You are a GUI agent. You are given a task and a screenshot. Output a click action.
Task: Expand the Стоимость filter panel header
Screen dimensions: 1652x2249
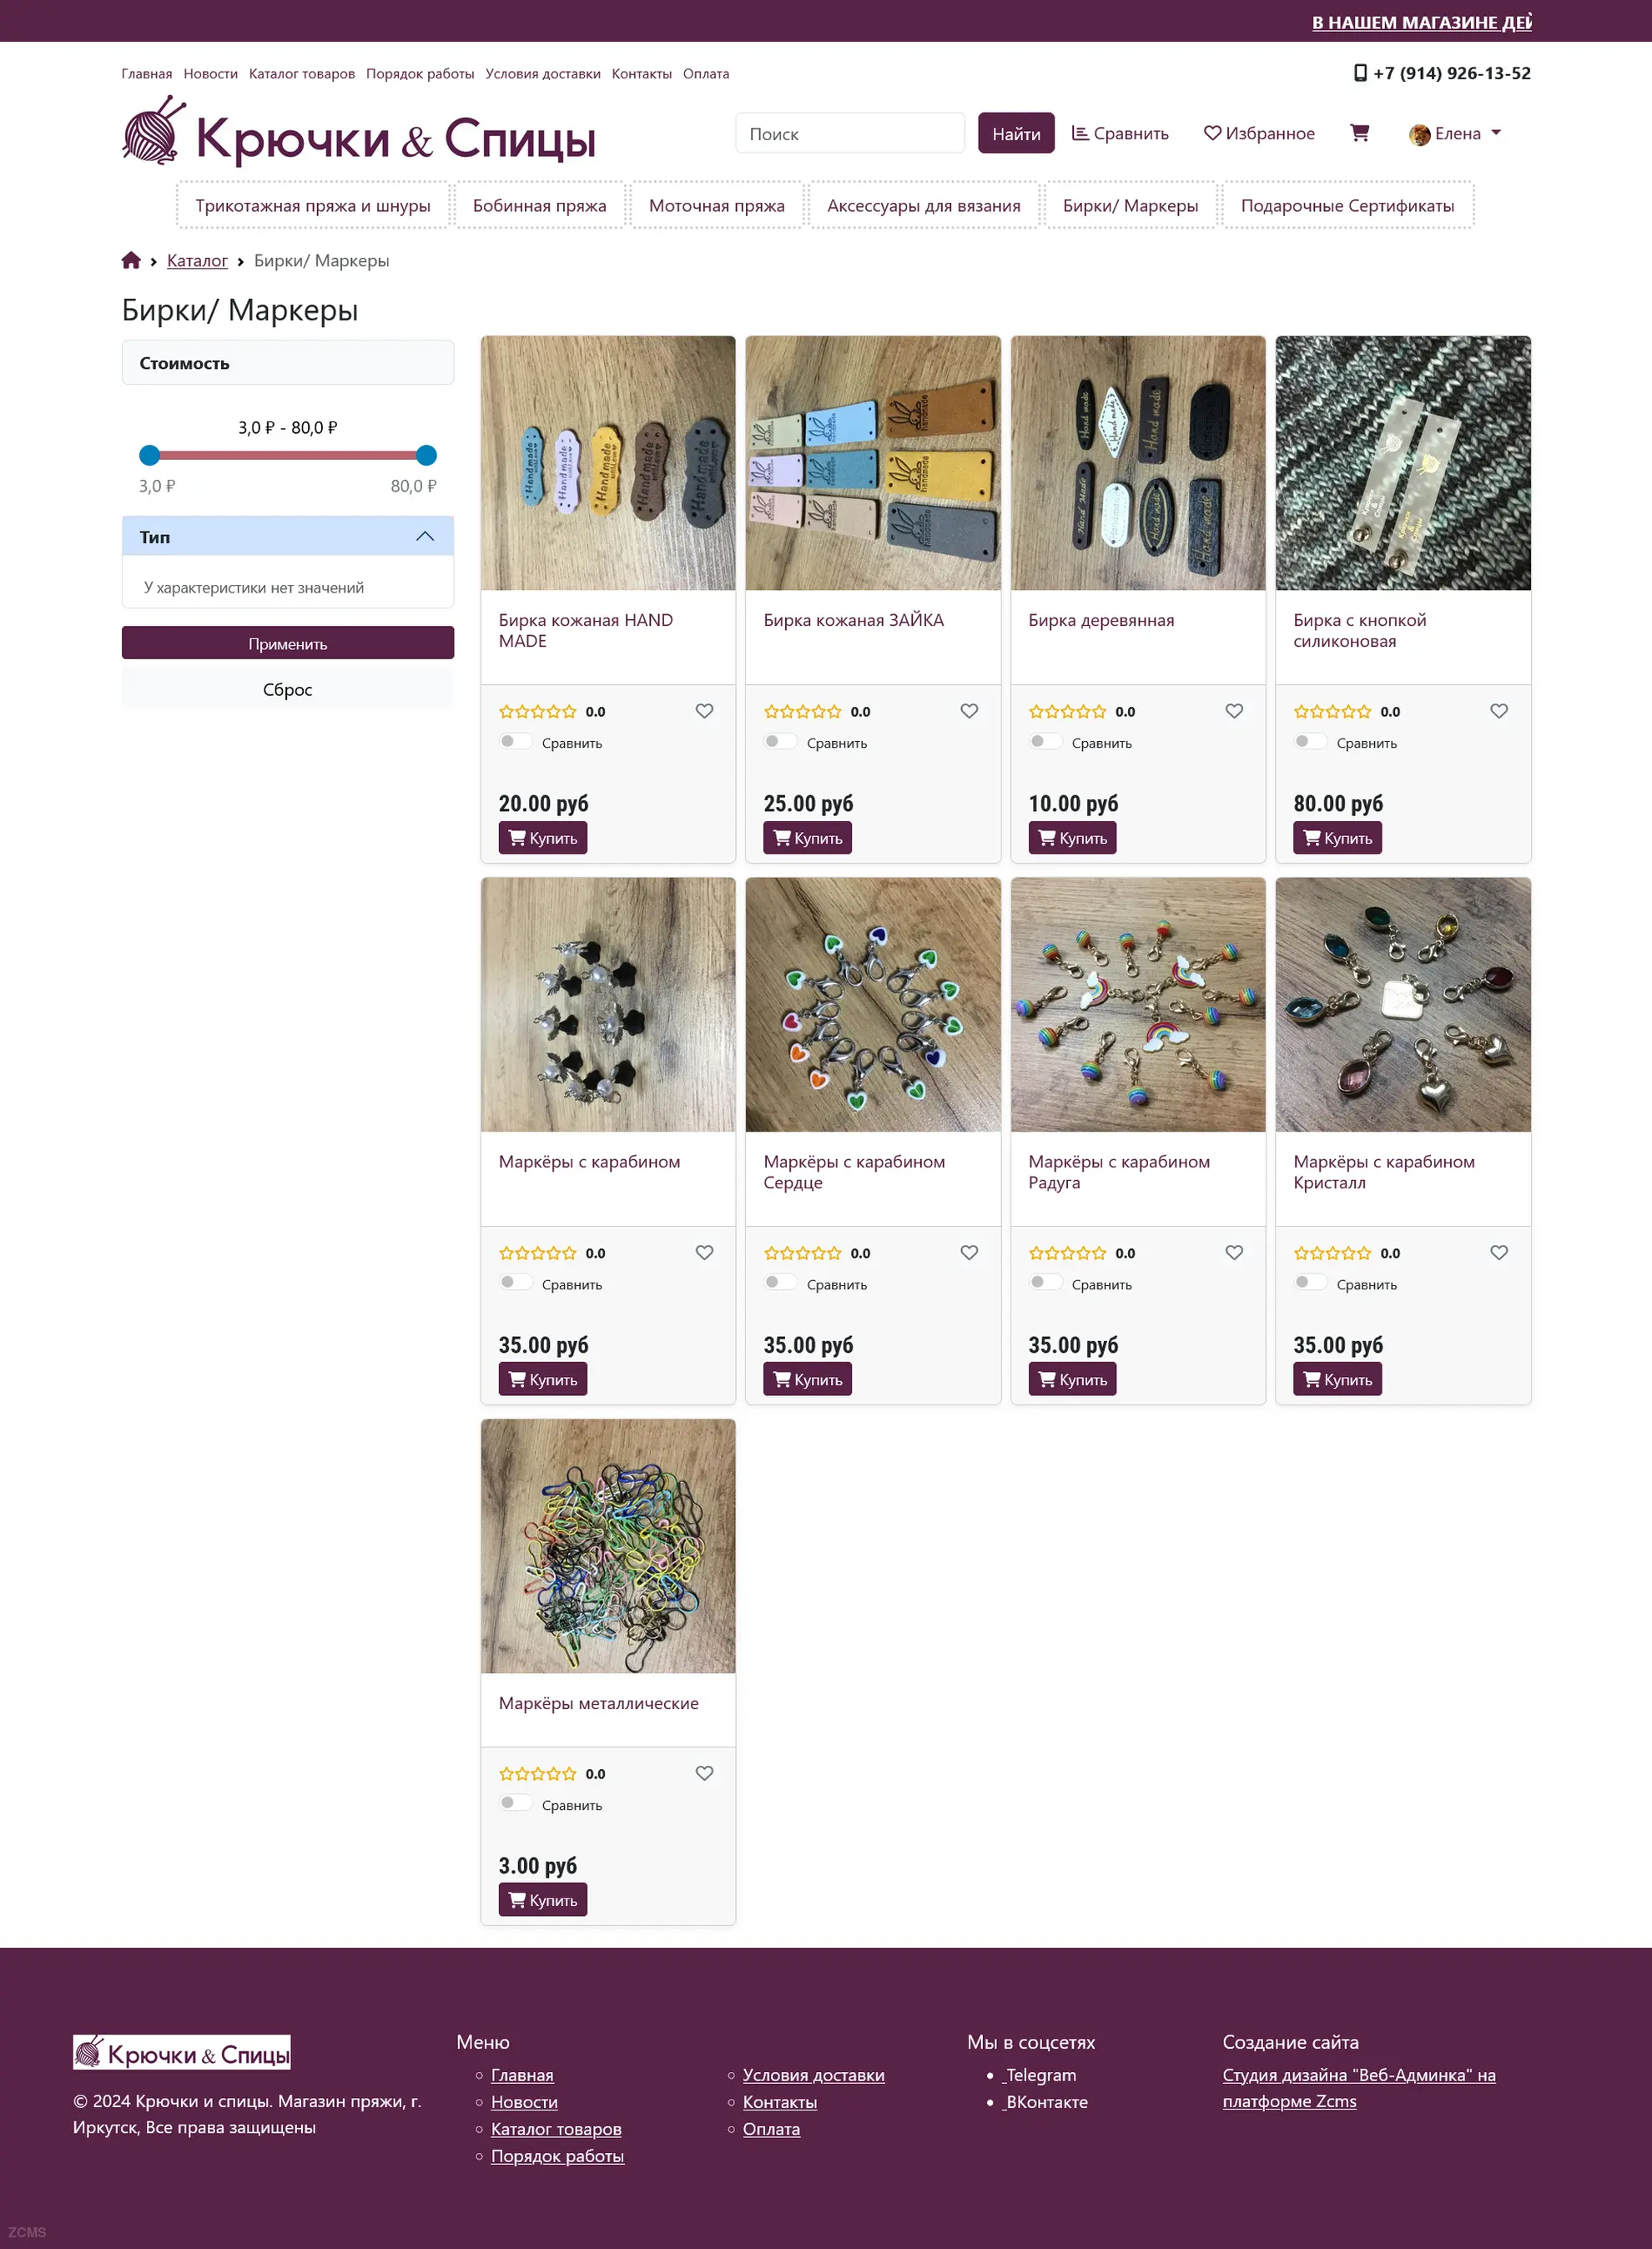(288, 363)
